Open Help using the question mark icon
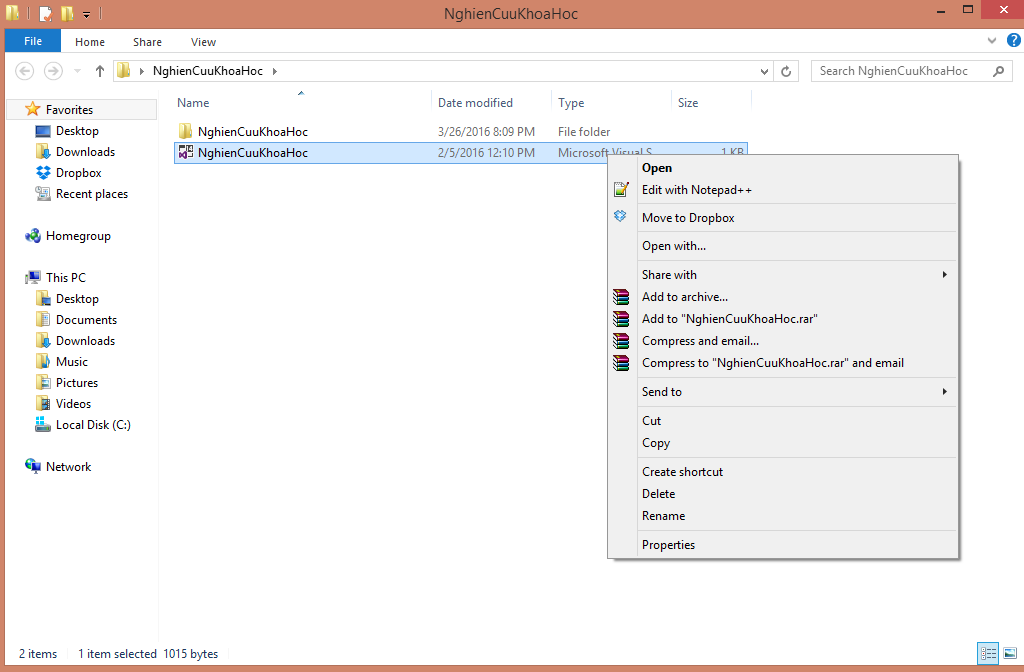 click(1013, 40)
